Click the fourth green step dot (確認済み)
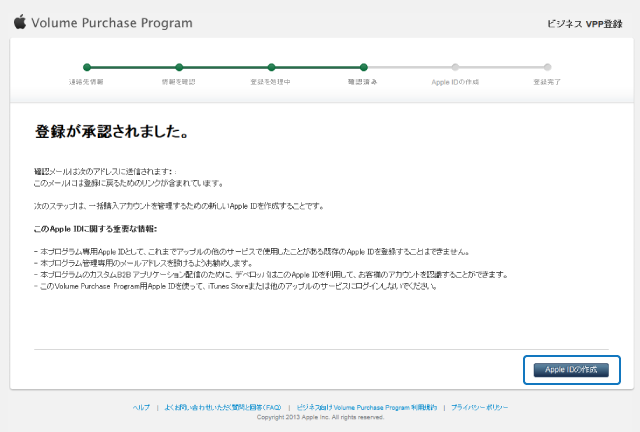640x432 pixels. (363, 67)
